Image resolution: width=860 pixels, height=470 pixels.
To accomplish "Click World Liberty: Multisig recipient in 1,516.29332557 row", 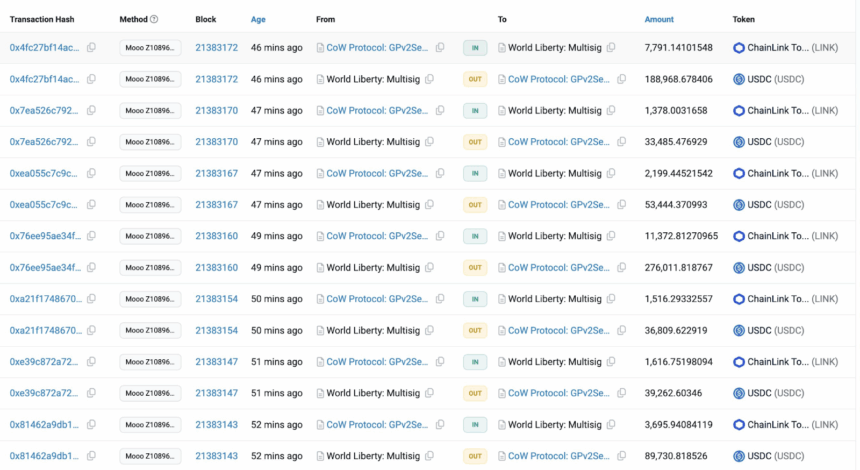I will 555,299.
